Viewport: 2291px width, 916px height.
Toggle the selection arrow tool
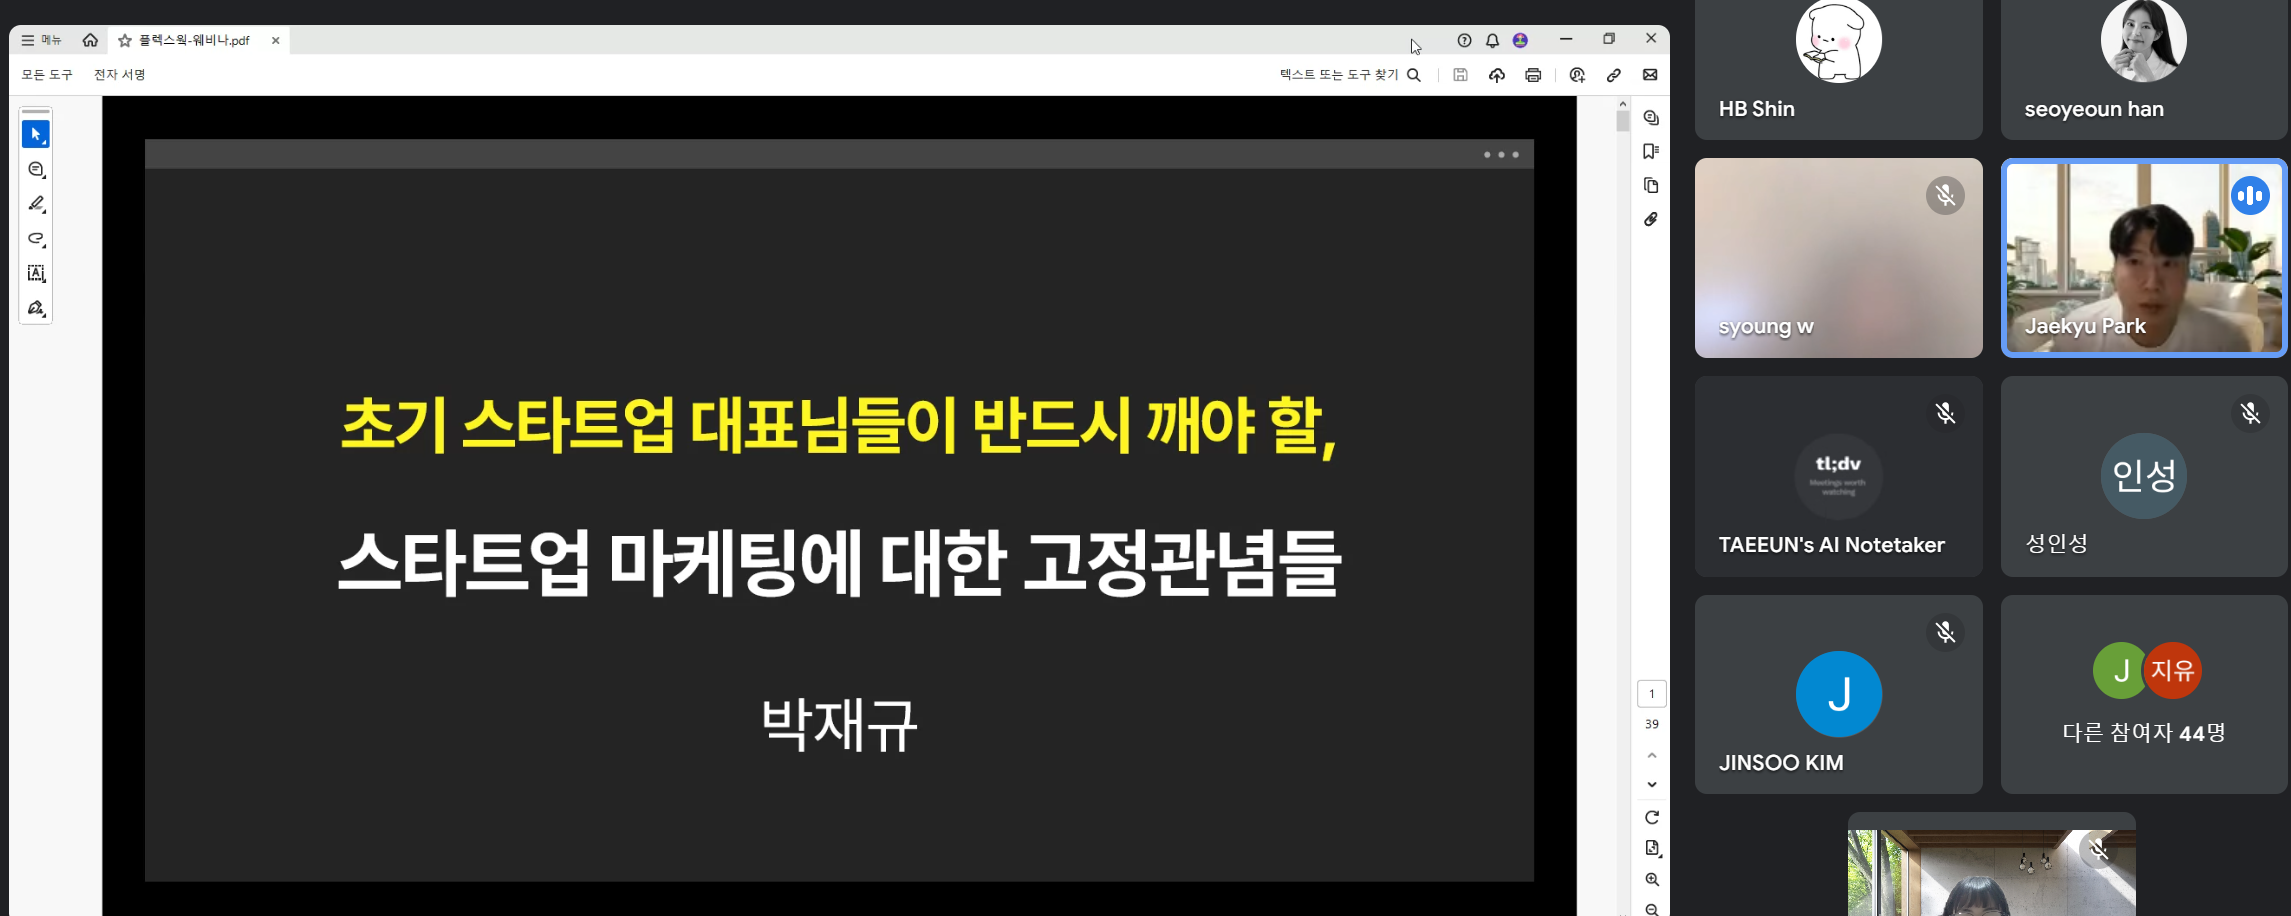(35, 132)
